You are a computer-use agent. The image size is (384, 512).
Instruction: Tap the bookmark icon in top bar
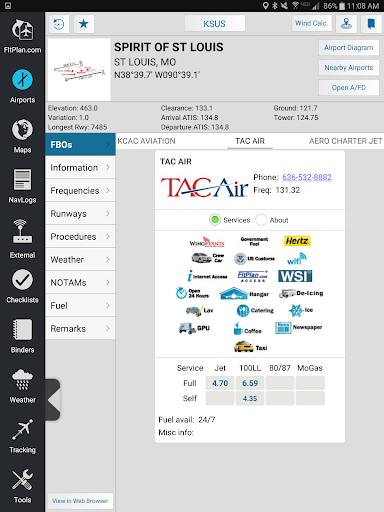tap(371, 24)
